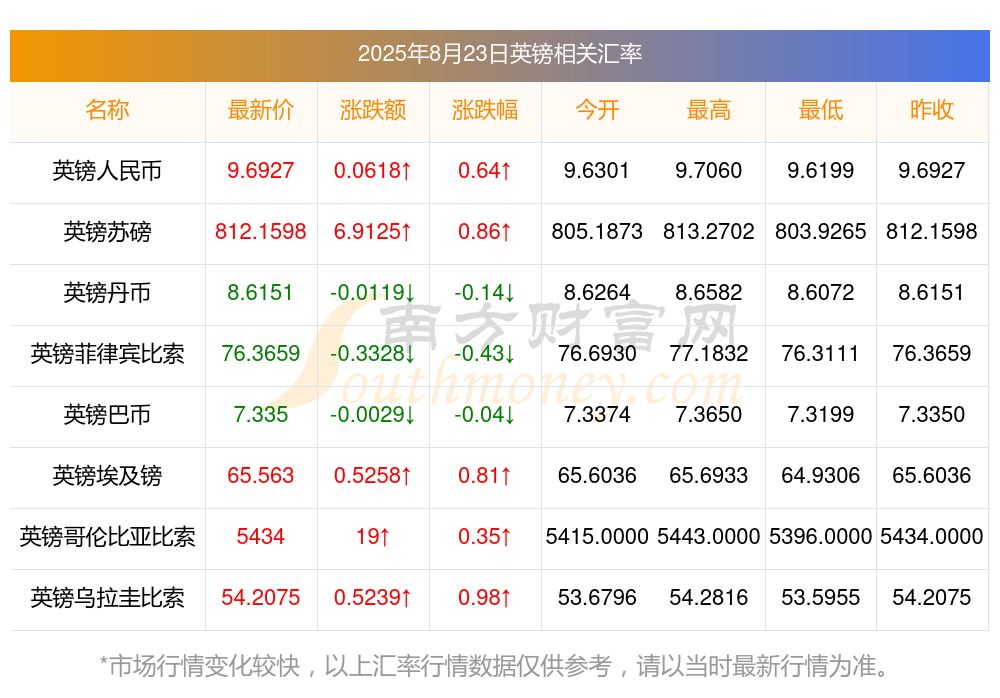The height and width of the screenshot is (698, 1000).
Task: Click latest price 8.6151 in green
Action: click(x=261, y=293)
